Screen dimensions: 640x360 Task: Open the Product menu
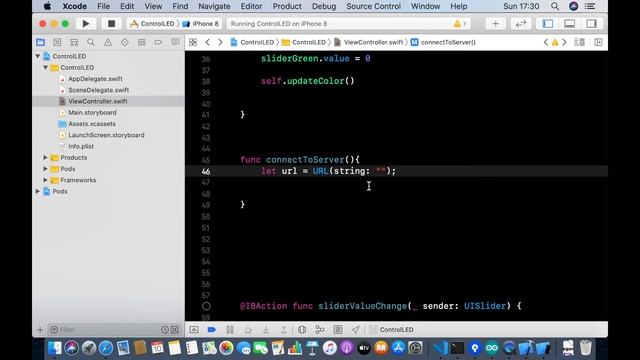(x=287, y=6)
